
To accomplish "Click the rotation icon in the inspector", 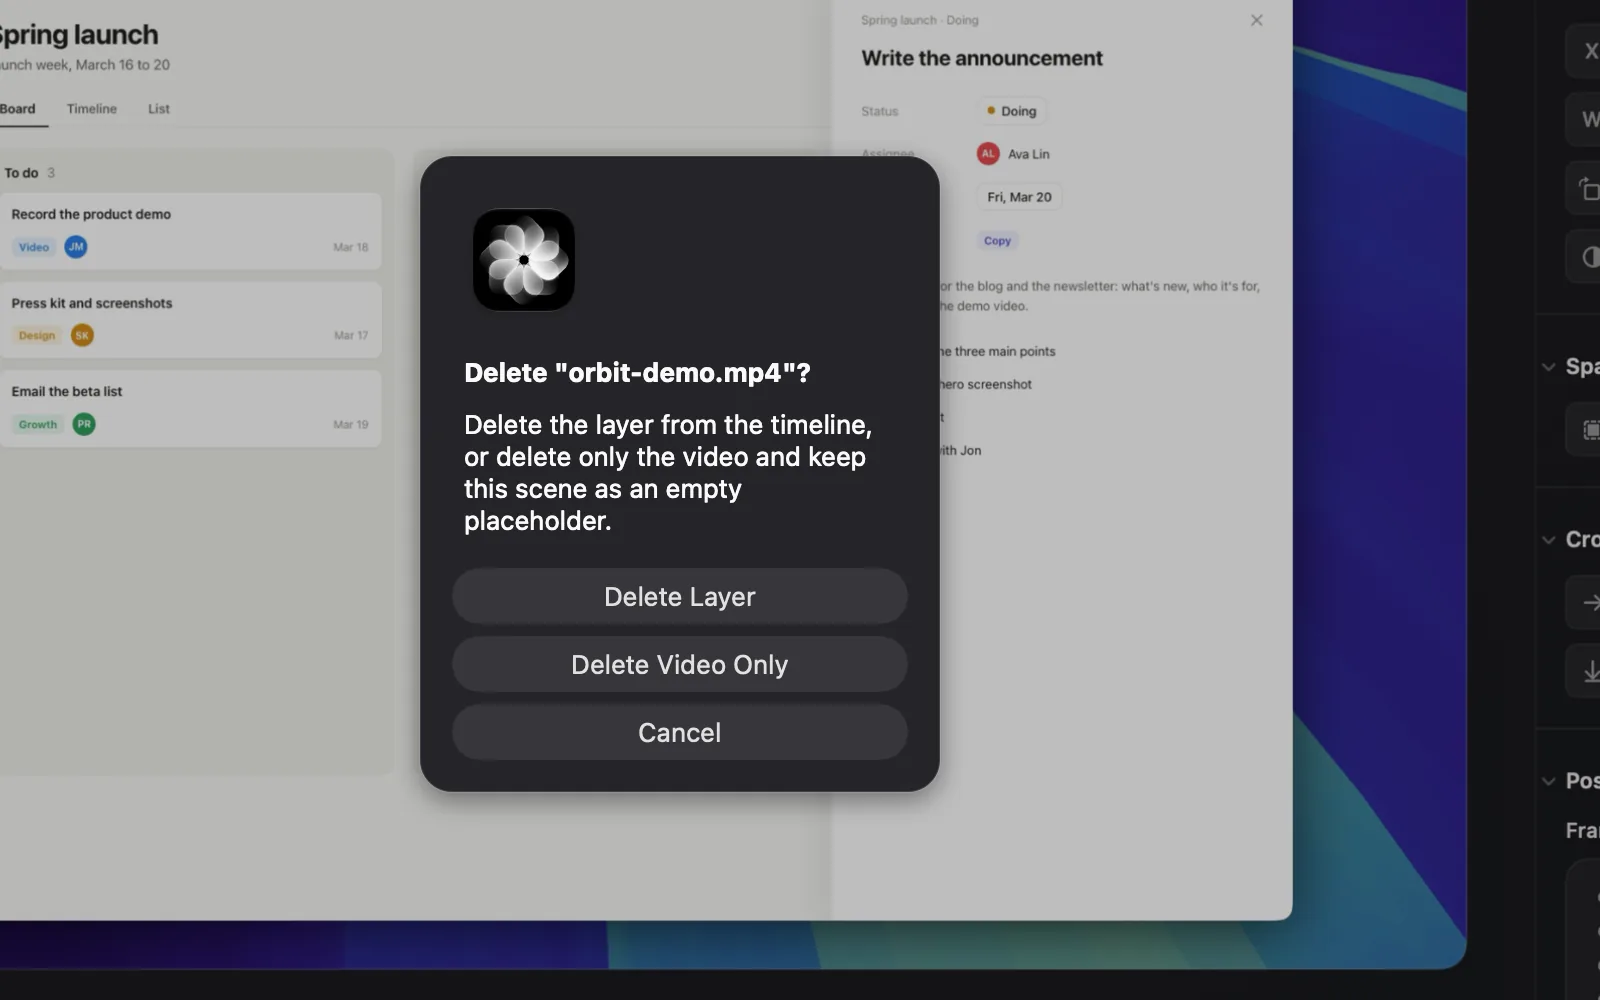I will pos(1587,189).
